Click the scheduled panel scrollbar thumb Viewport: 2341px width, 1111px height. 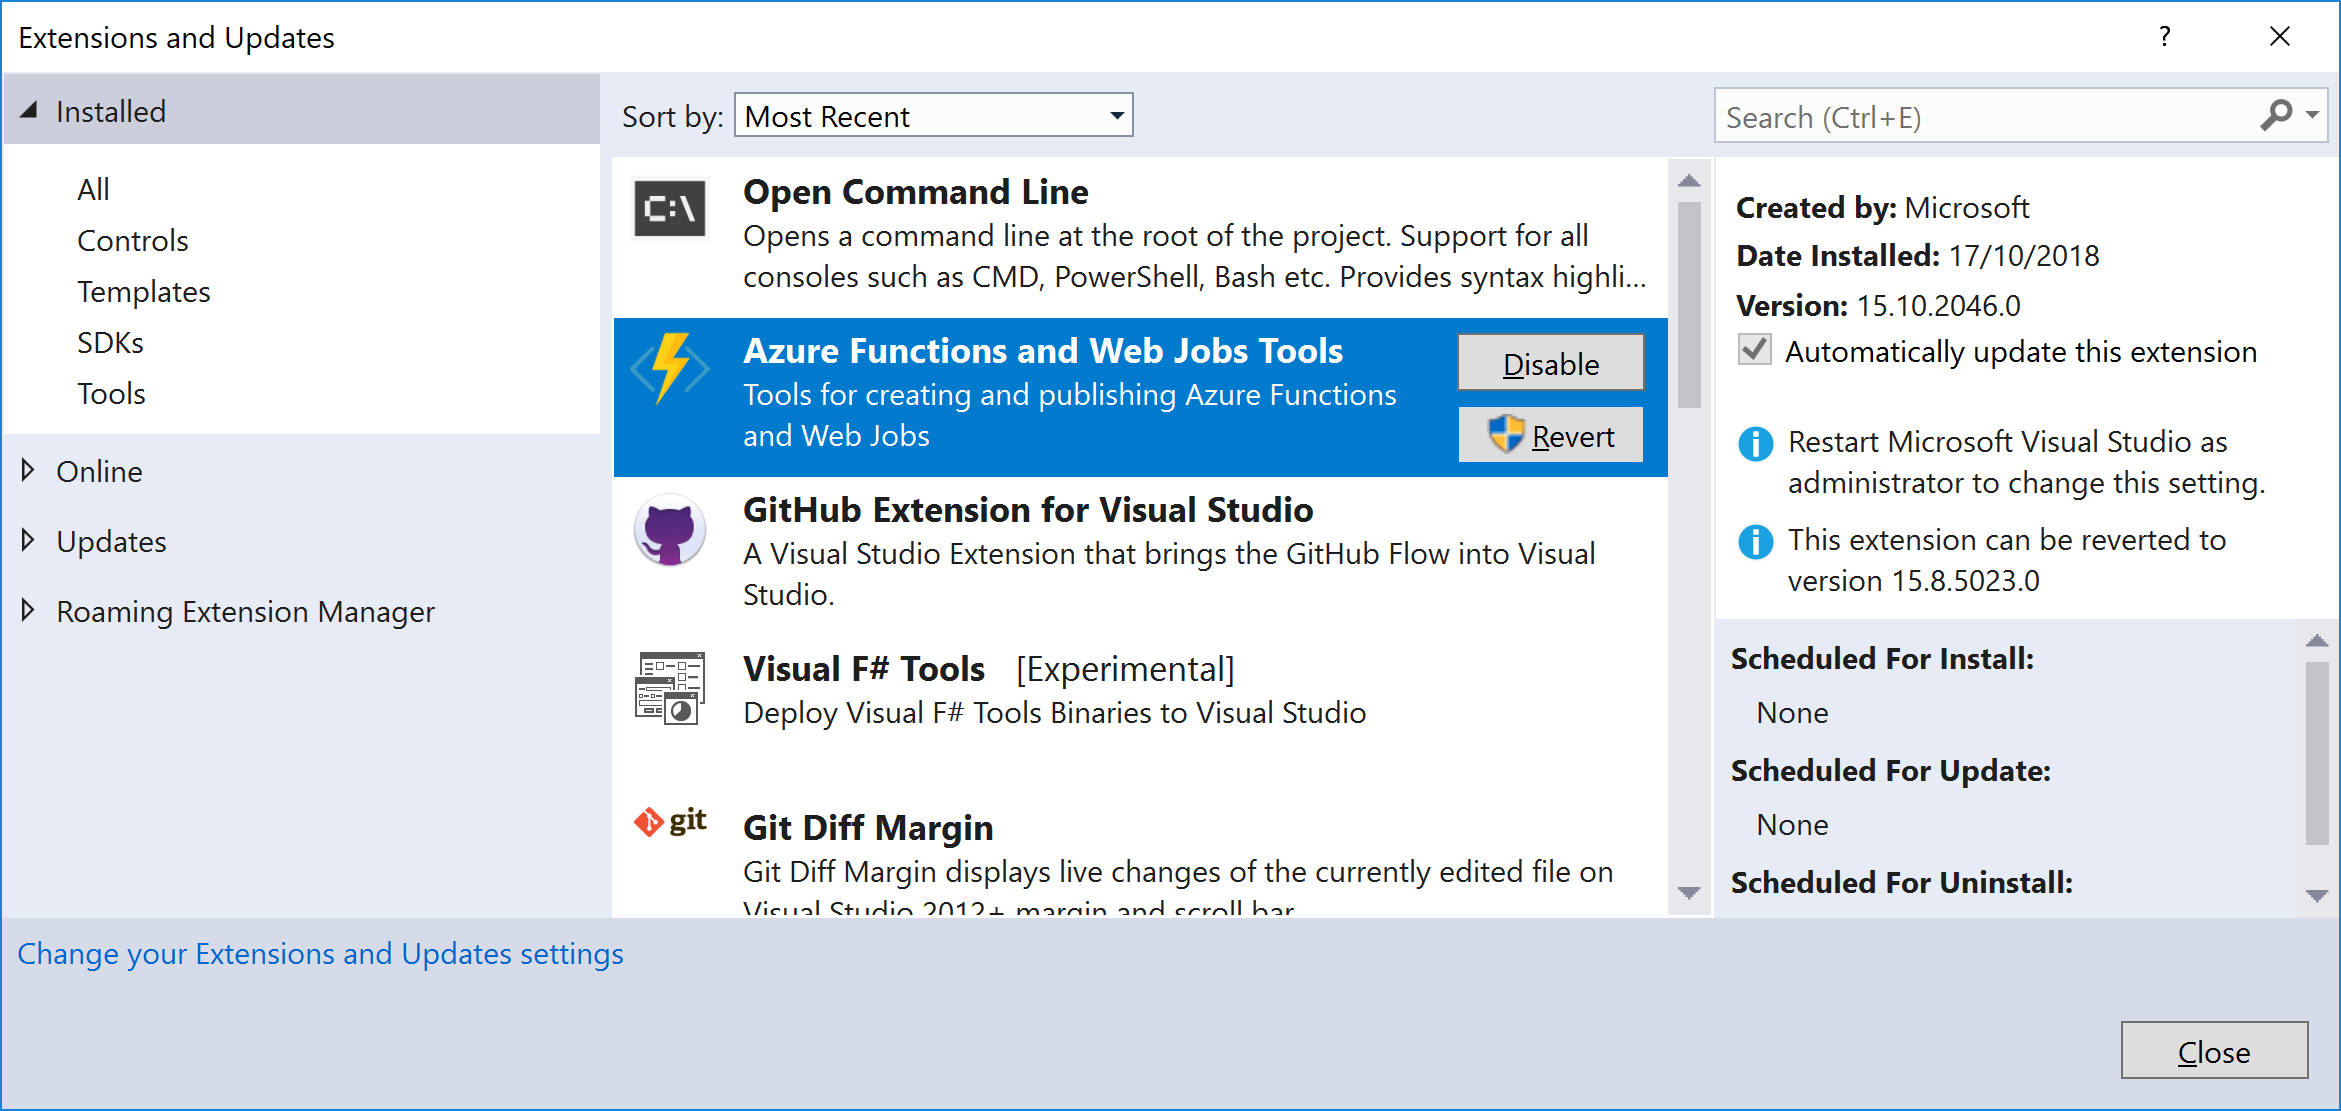(x=2317, y=752)
